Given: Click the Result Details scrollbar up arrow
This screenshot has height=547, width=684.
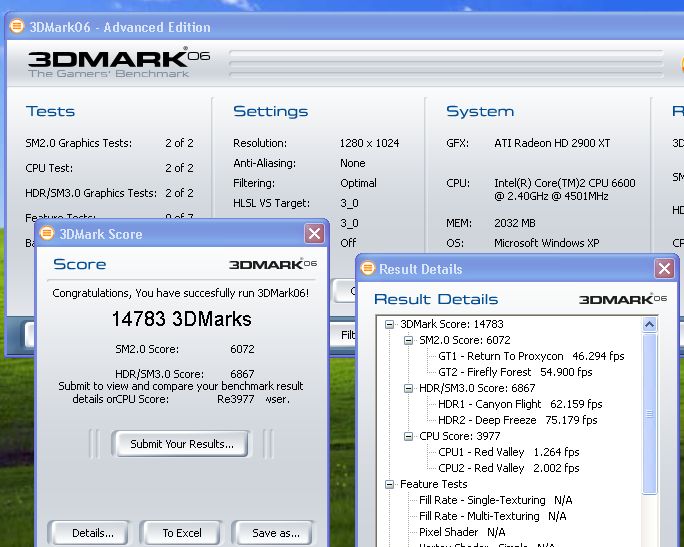Looking at the screenshot, I should click(x=650, y=325).
